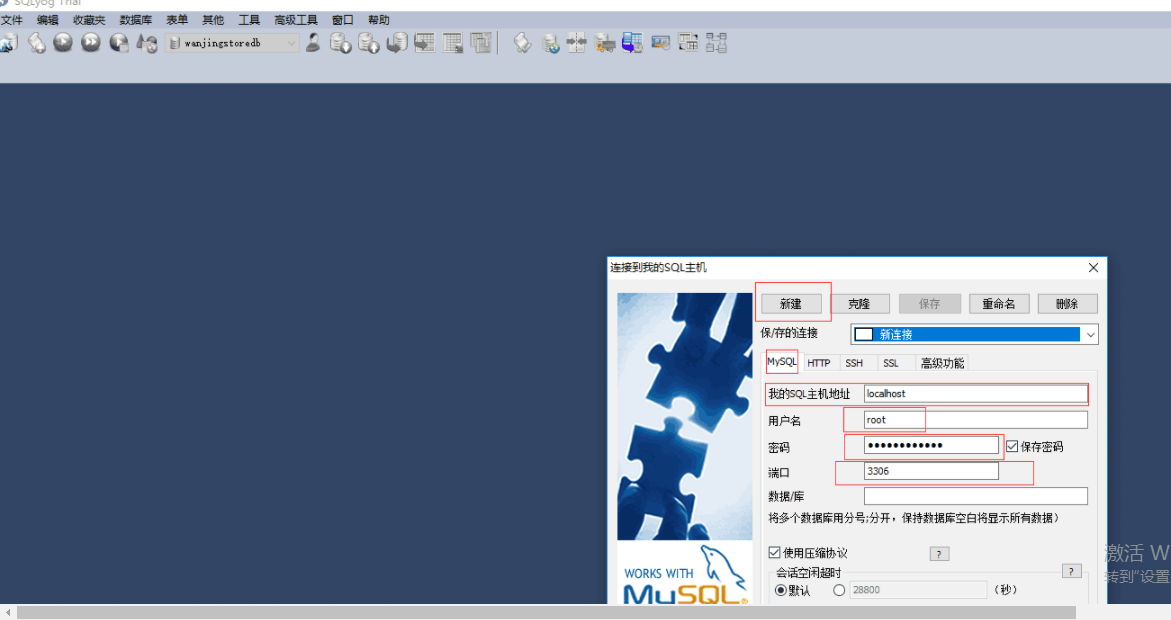The width and height of the screenshot is (1171, 620).
Task: Execute all queries with the double-arrow icon
Action: pos(90,43)
